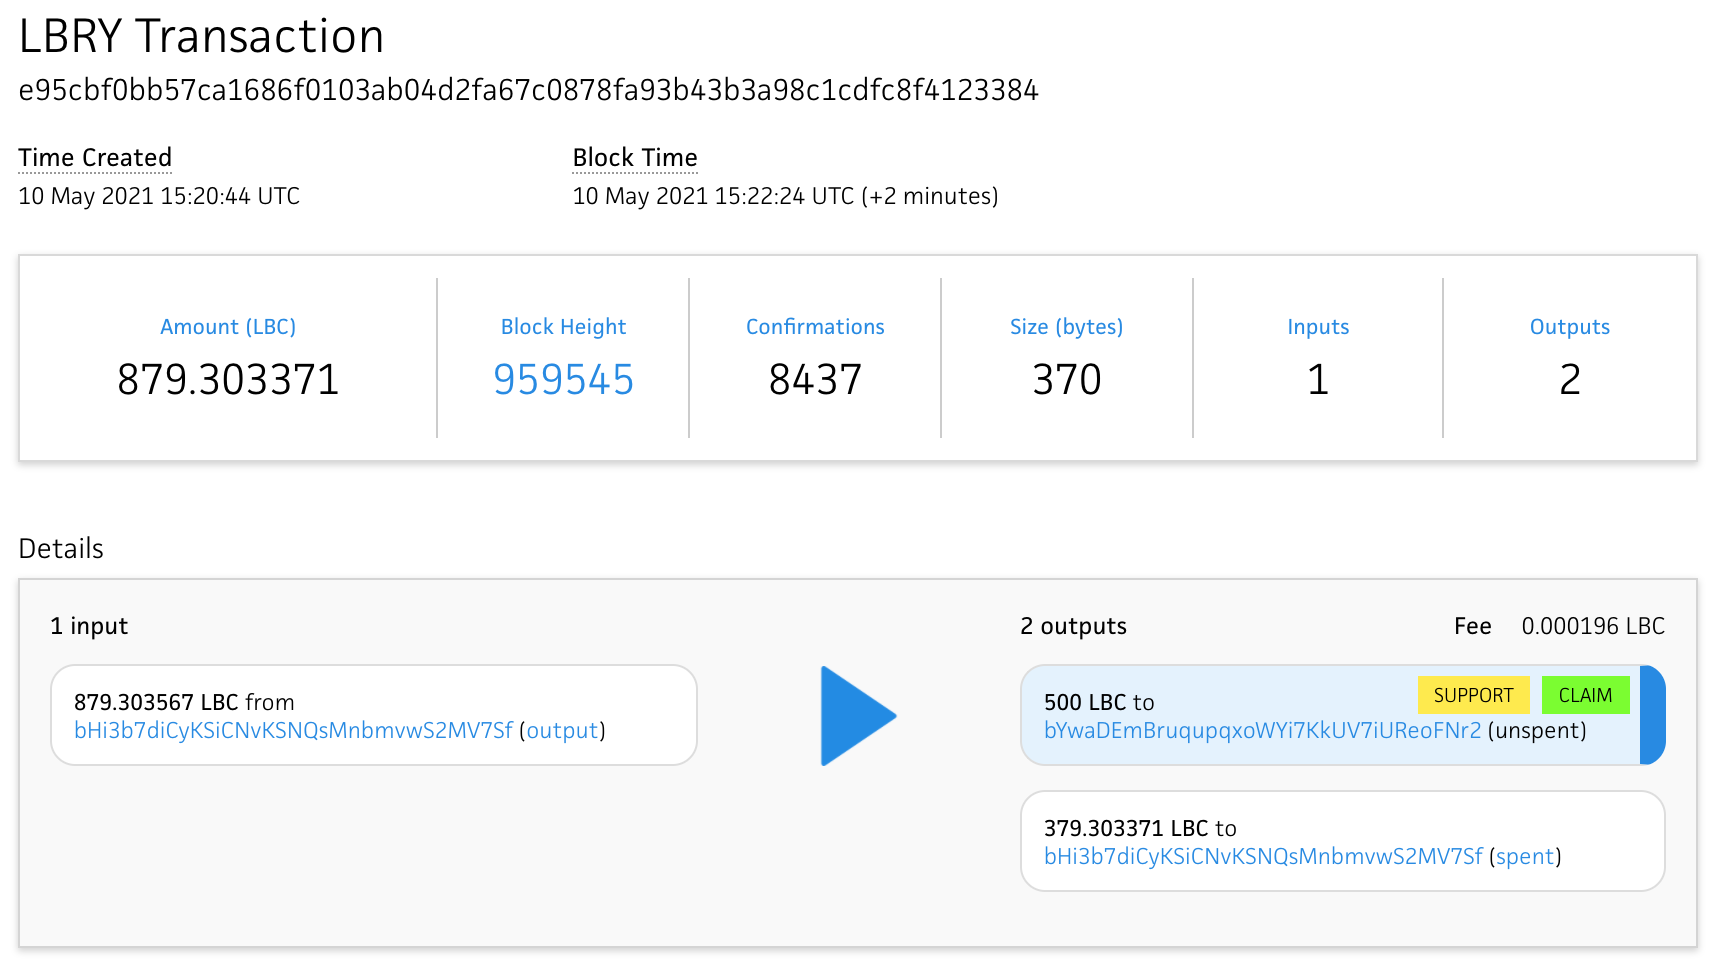Screen dimensions: 1718x970
Task: Click the "Block Time" label
Action: coord(635,158)
